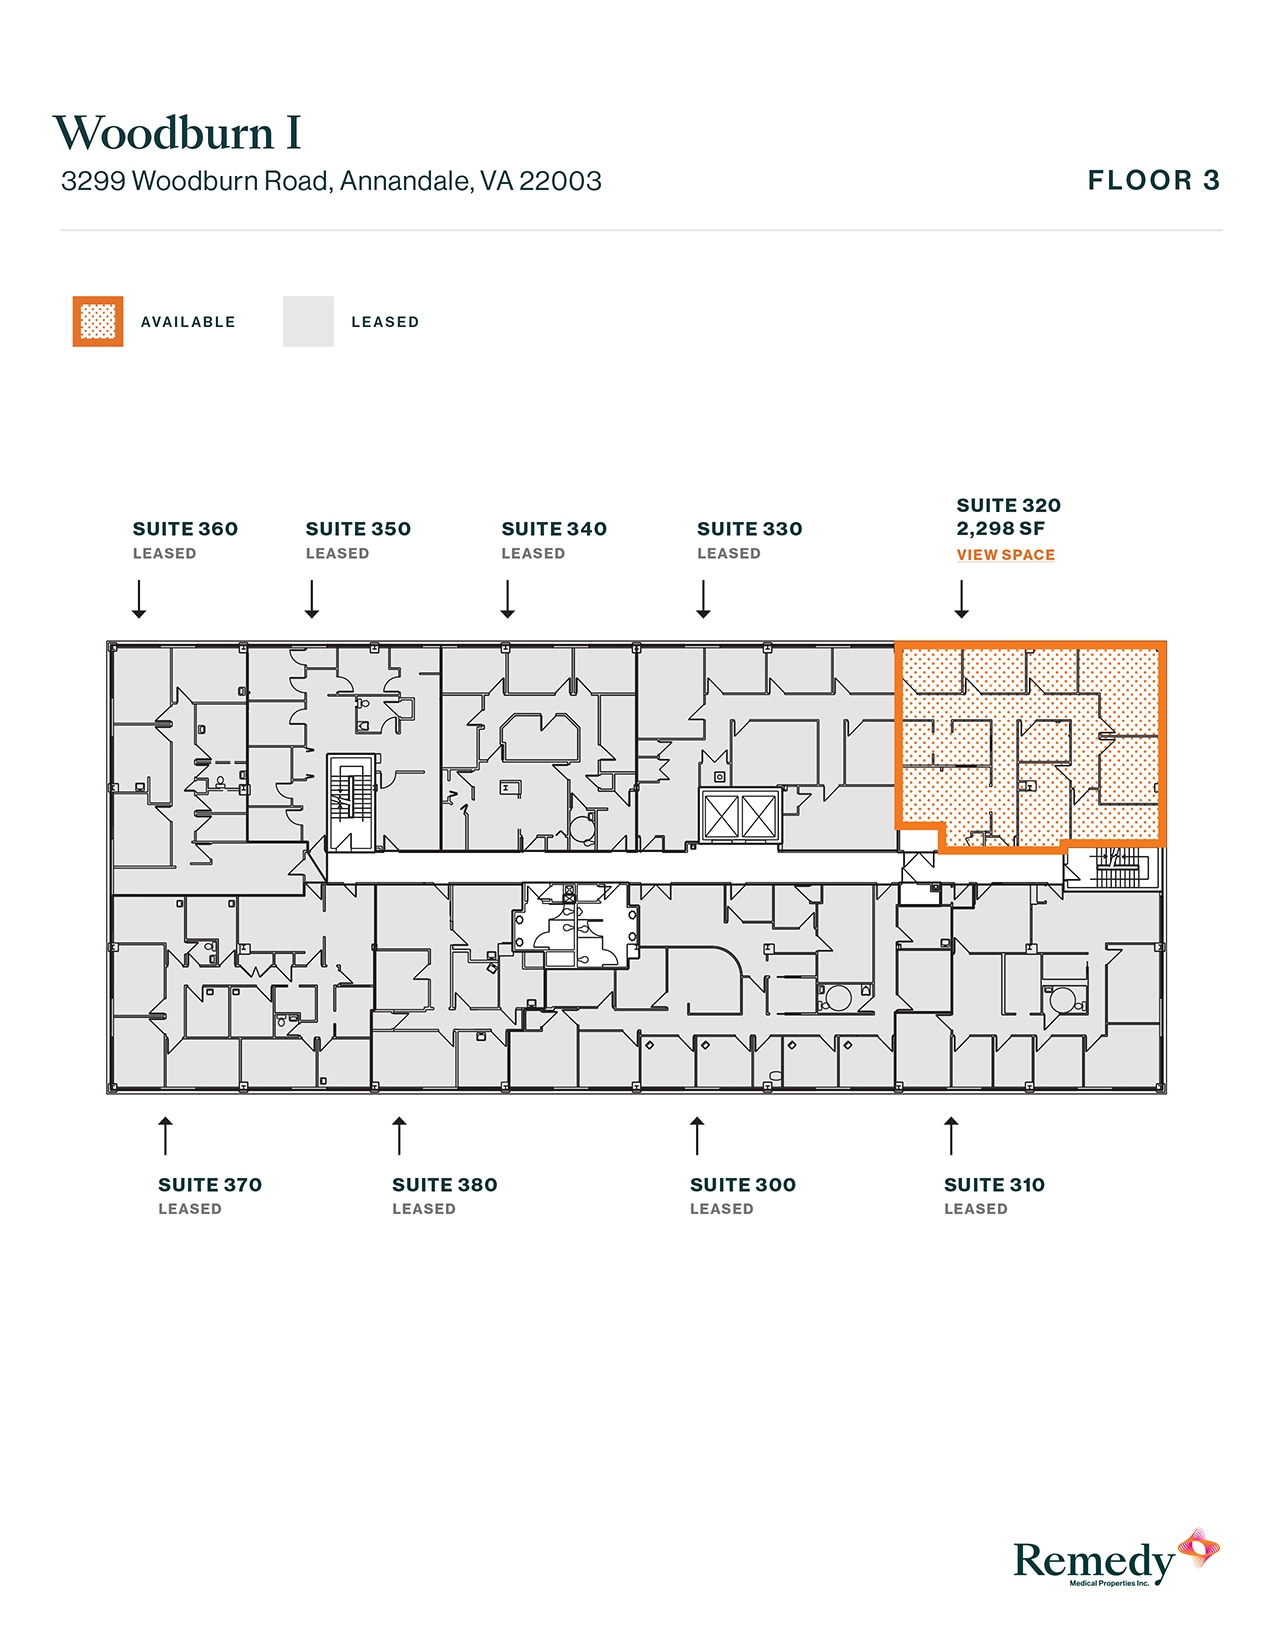Viewport: 1275px width, 1650px height.
Task: Click the Remedy Medical Properties logo
Action: (x=1115, y=1558)
